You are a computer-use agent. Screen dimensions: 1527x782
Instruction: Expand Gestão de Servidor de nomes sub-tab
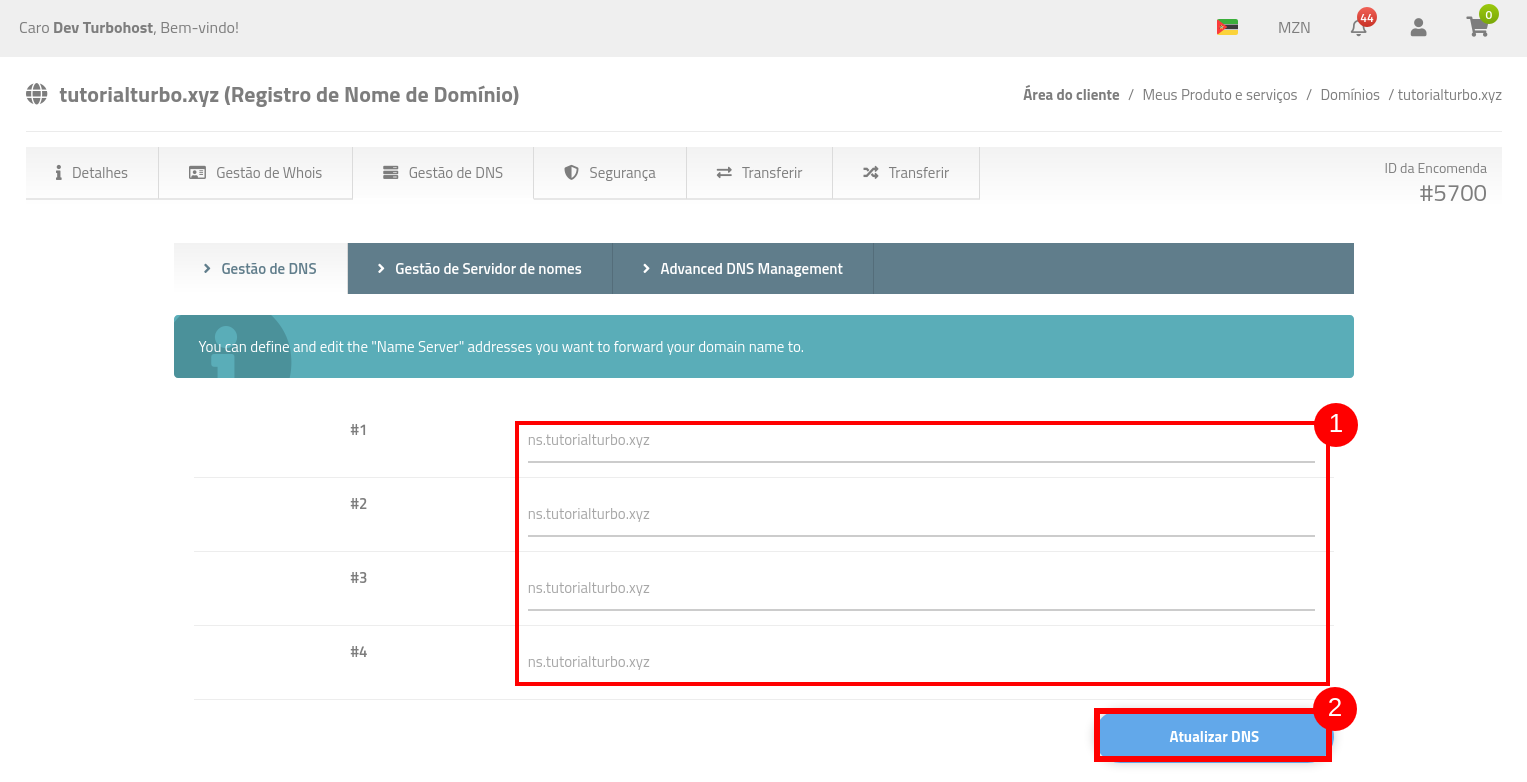[480, 269]
